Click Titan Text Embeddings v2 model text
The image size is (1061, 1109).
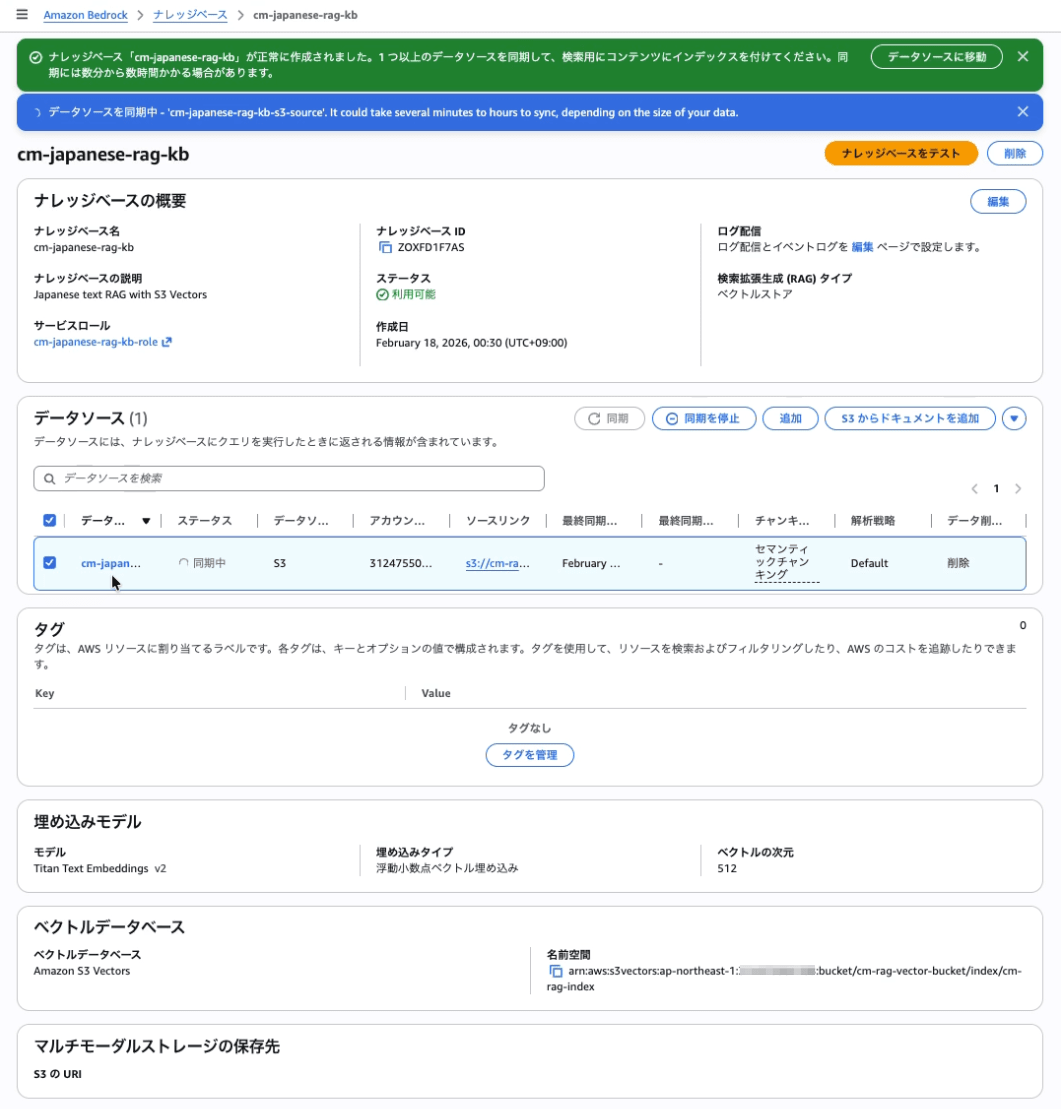pyautogui.click(x=100, y=869)
